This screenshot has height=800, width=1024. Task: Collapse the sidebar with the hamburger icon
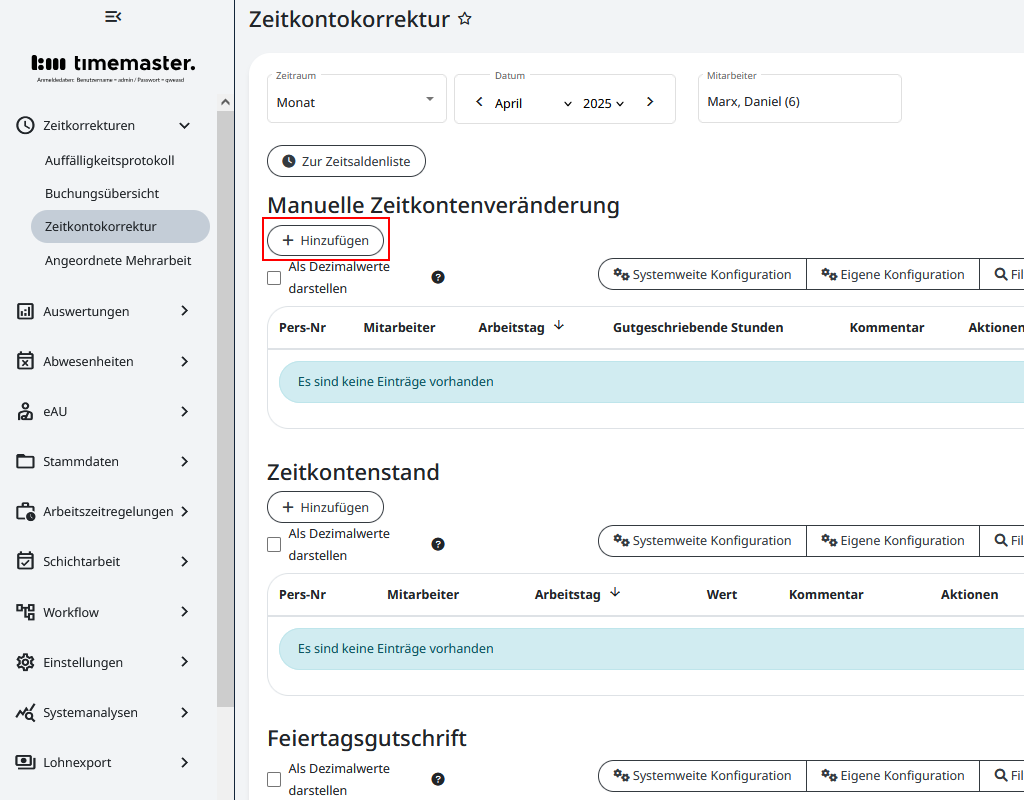click(x=112, y=16)
